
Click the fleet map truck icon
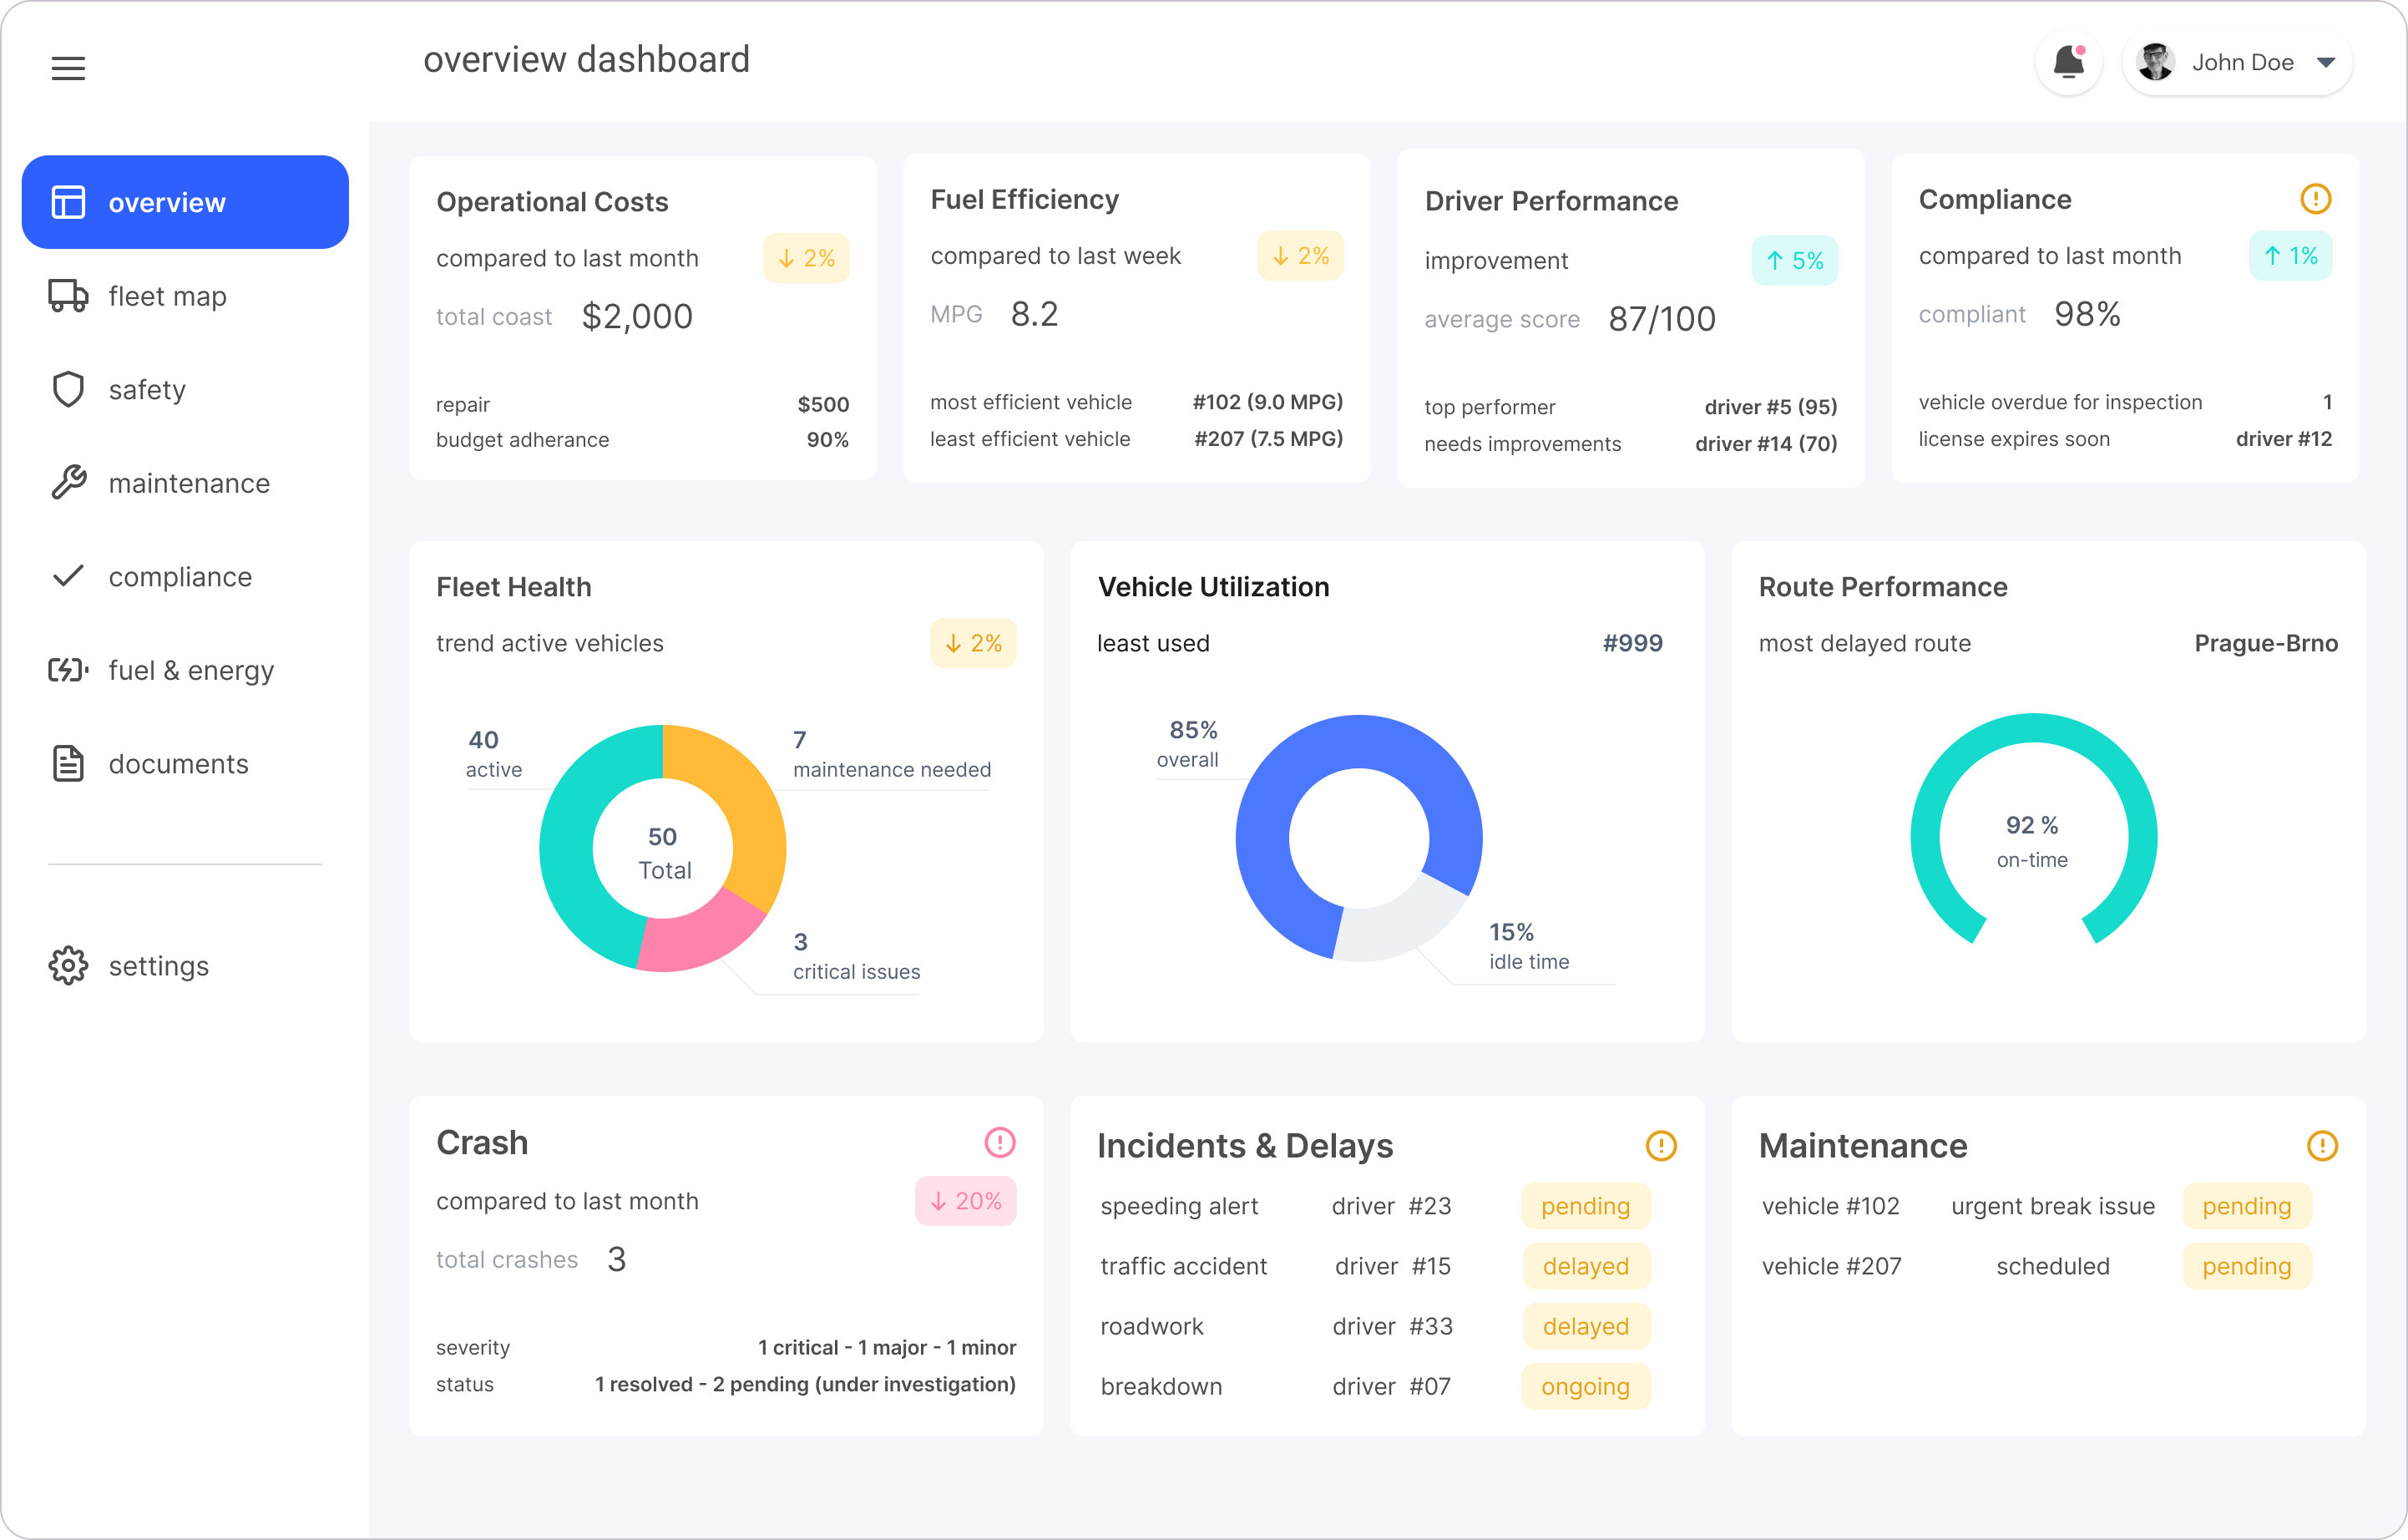pyautogui.click(x=68, y=296)
